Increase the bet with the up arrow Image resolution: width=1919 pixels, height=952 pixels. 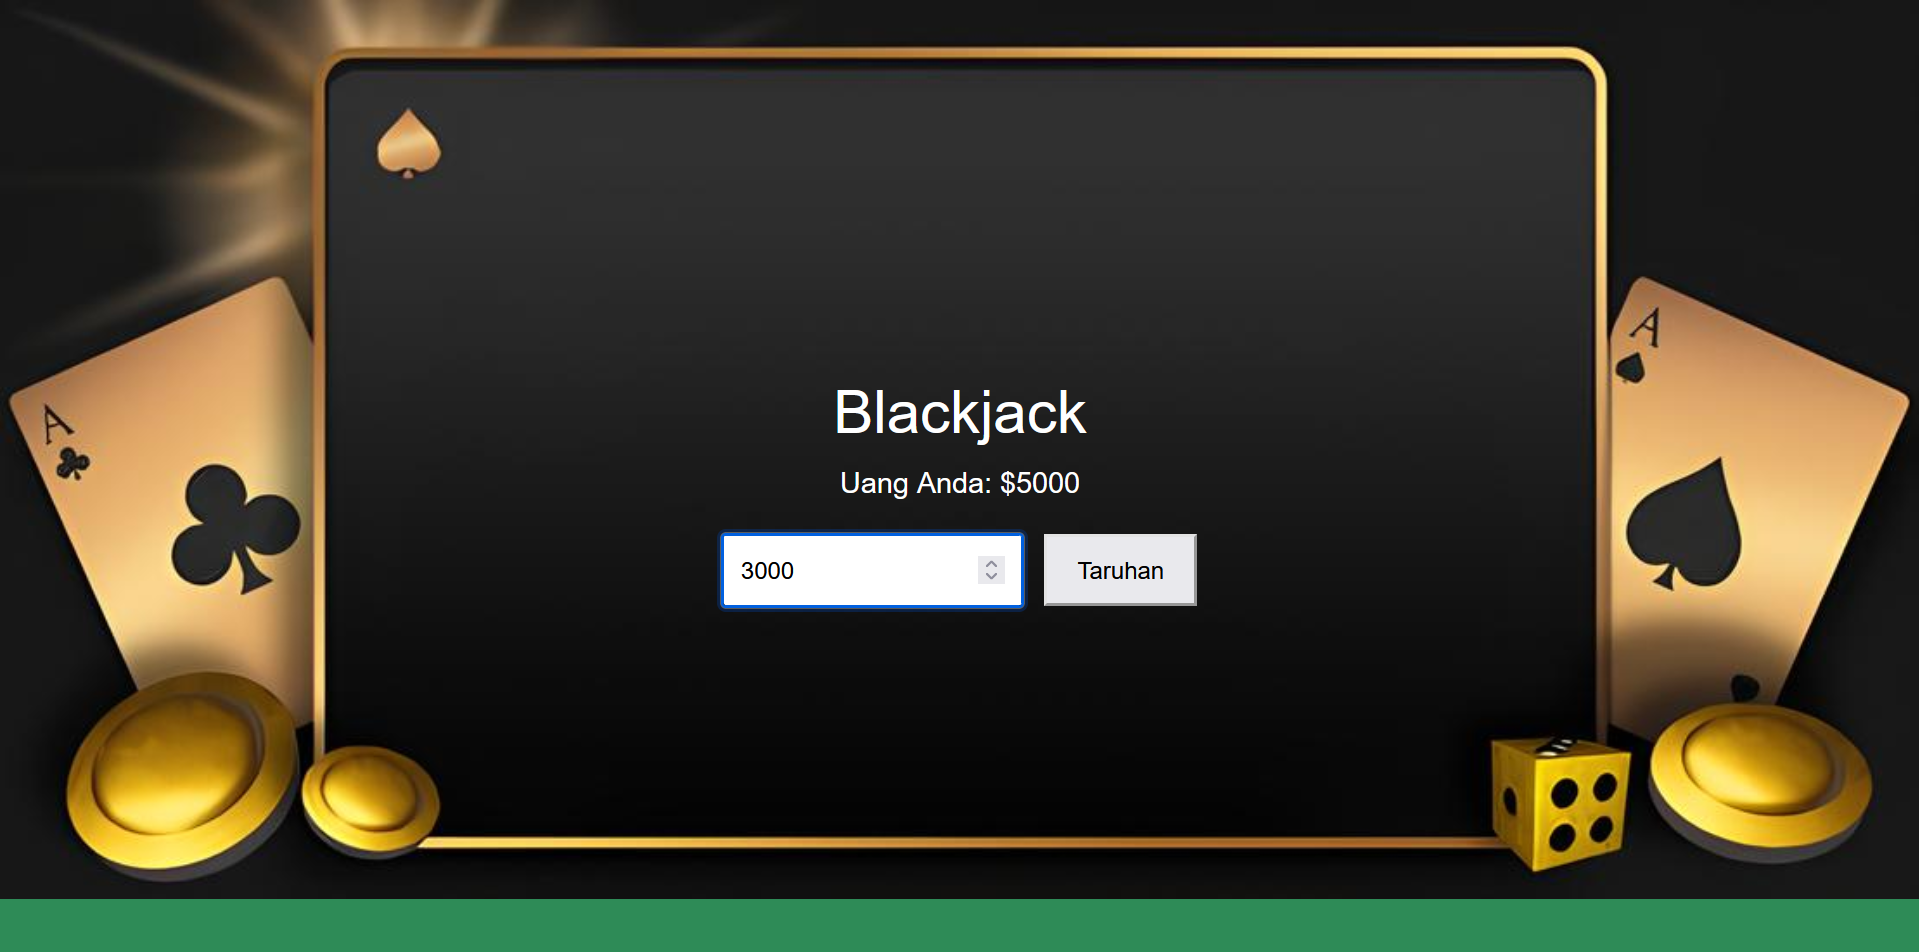point(991,564)
